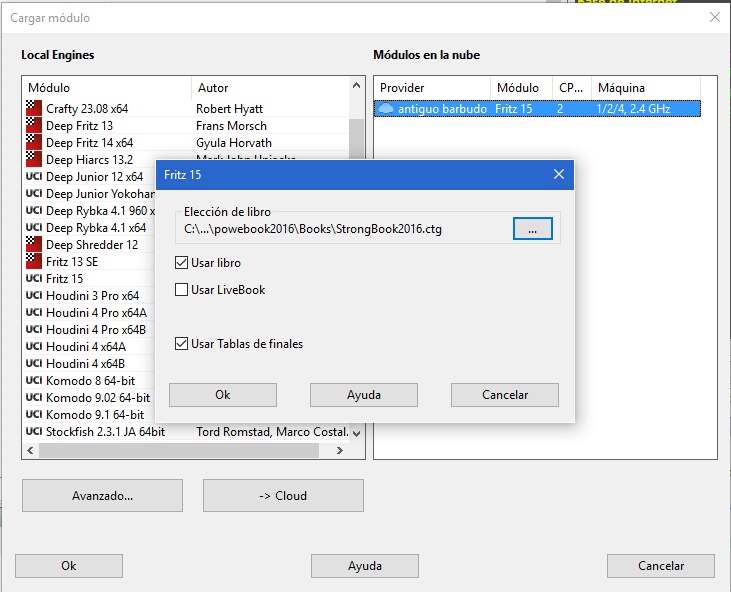The height and width of the screenshot is (592, 731).
Task: Click the UCI icon beside Deep Rybka 4.1 960
Action: coord(34,211)
